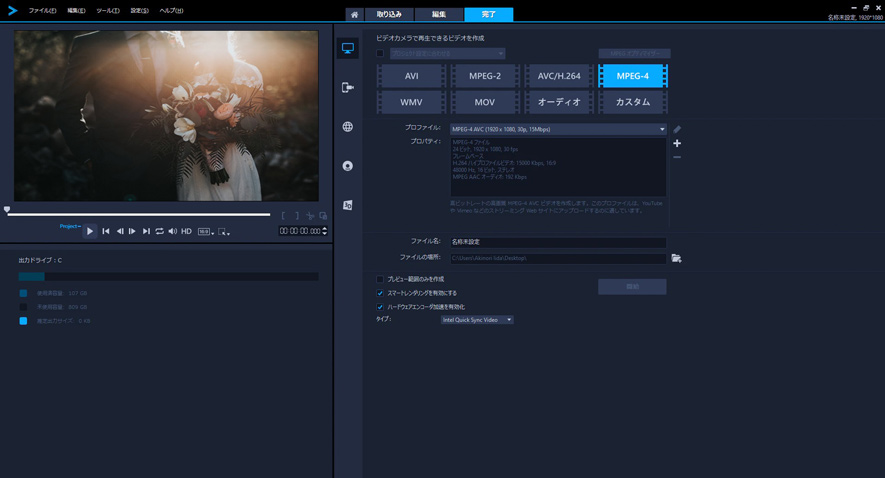Choose the MPEG-2 format button
885x478 pixels.
click(x=485, y=76)
